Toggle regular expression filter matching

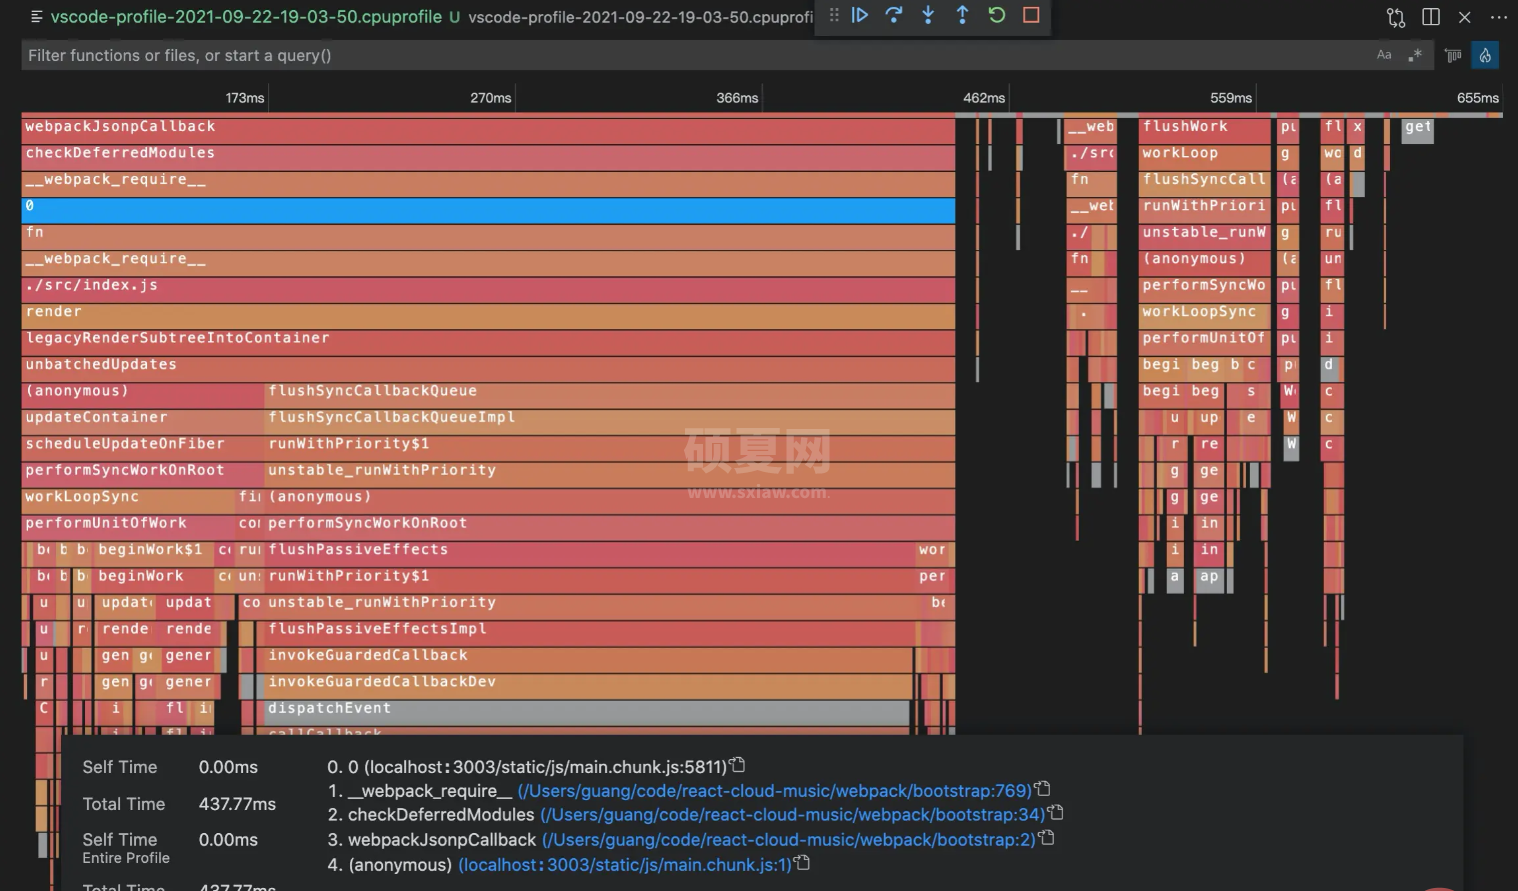click(1415, 55)
